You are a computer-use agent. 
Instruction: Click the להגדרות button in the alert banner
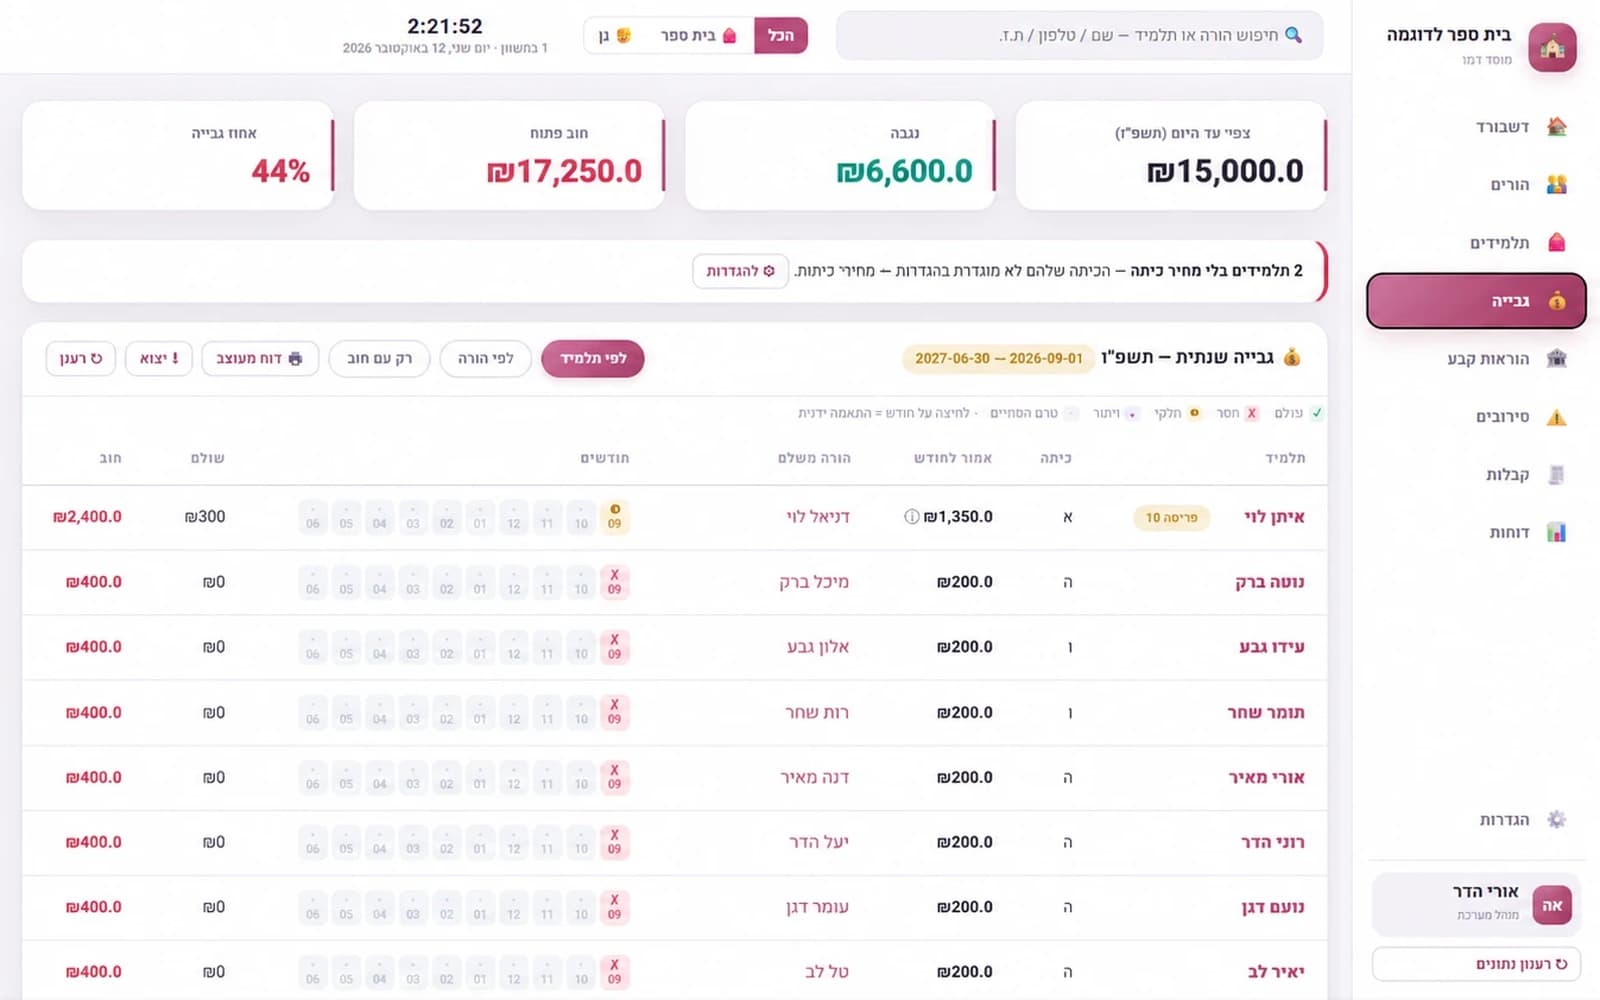click(x=740, y=271)
